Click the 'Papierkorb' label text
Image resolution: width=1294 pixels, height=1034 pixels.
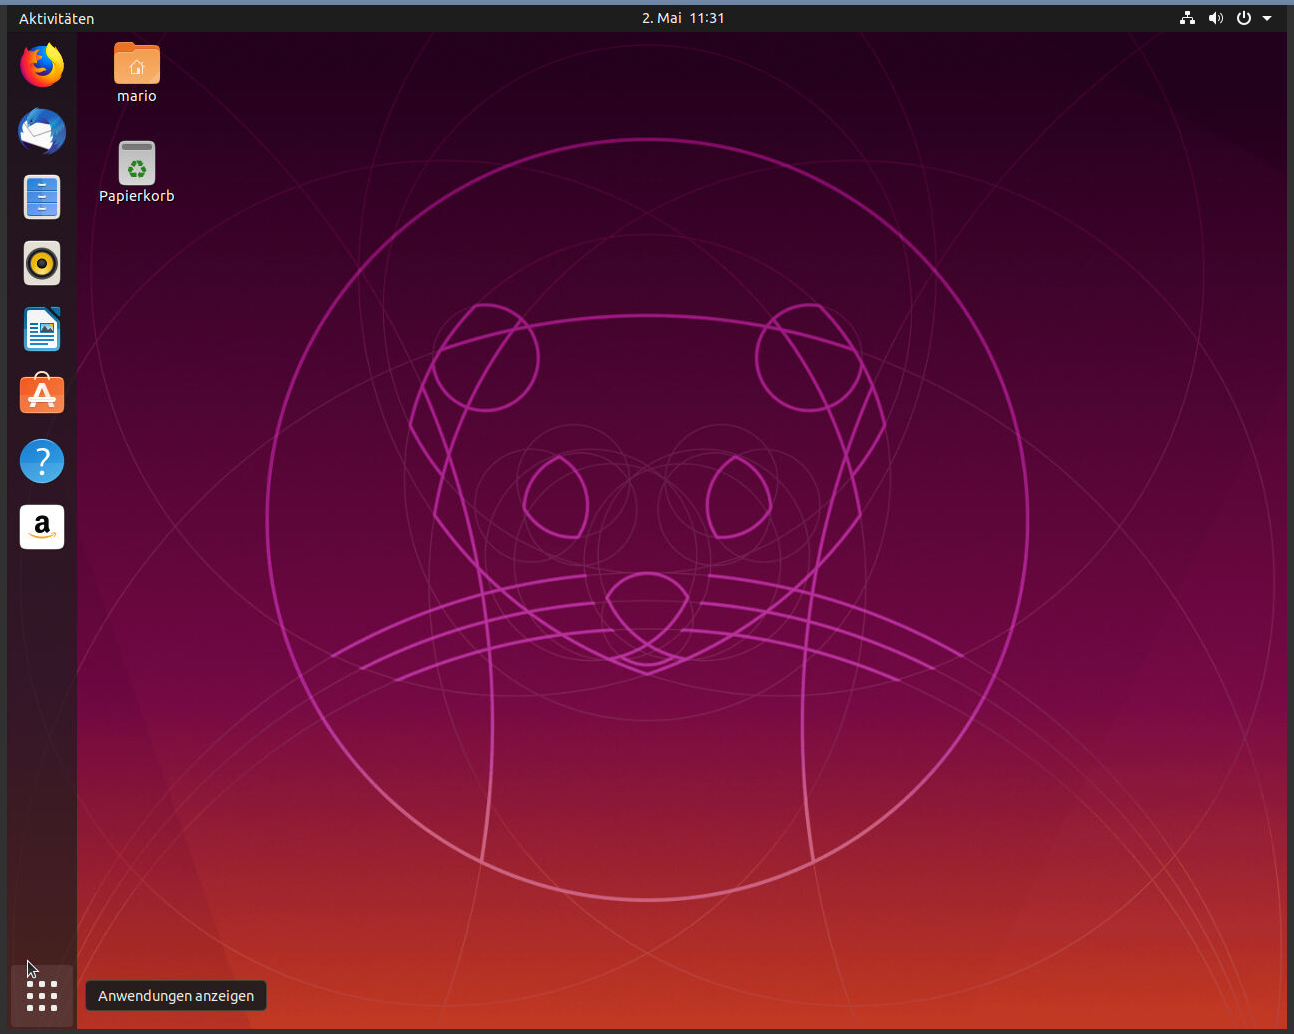point(137,196)
